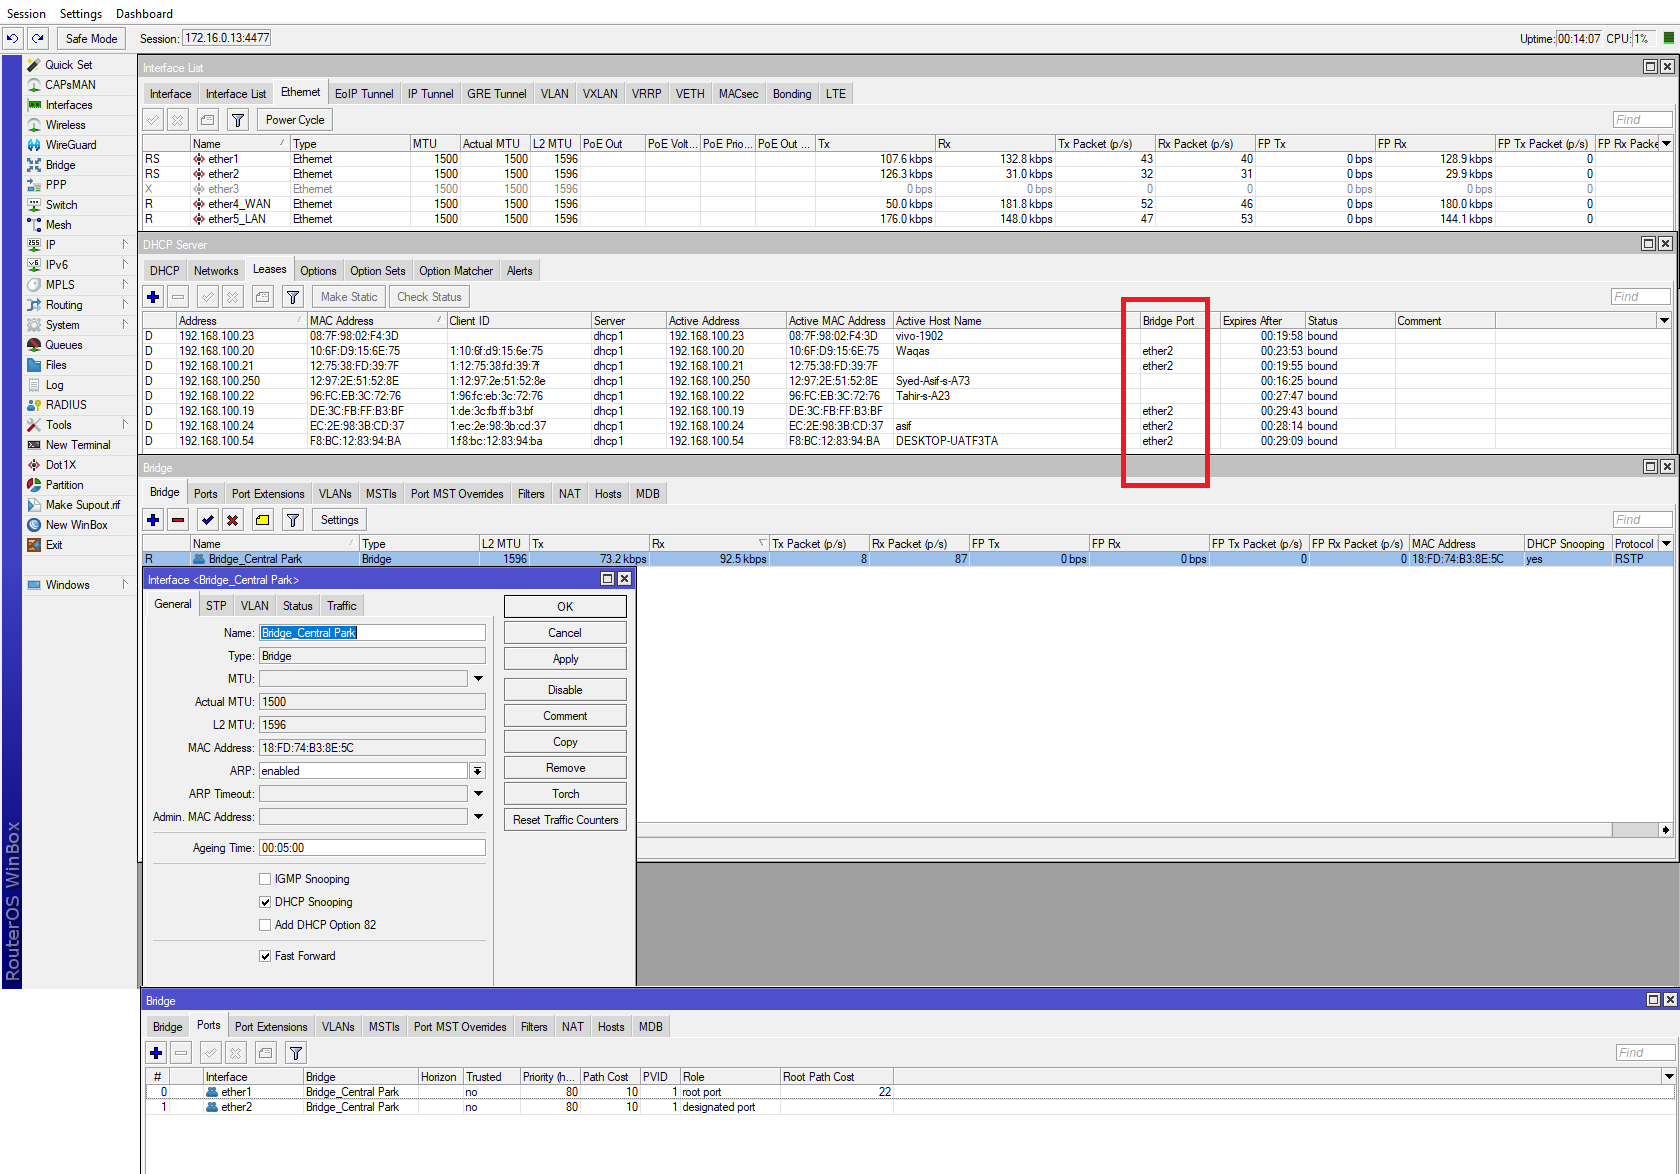Click the Redo arrow icon
The image size is (1680, 1174).
(x=38, y=39)
